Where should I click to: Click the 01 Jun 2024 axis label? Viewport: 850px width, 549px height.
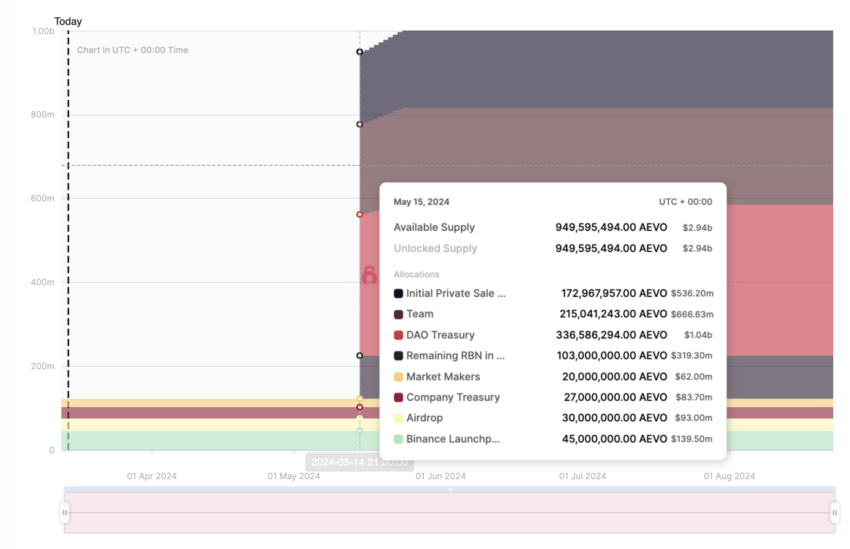point(440,476)
